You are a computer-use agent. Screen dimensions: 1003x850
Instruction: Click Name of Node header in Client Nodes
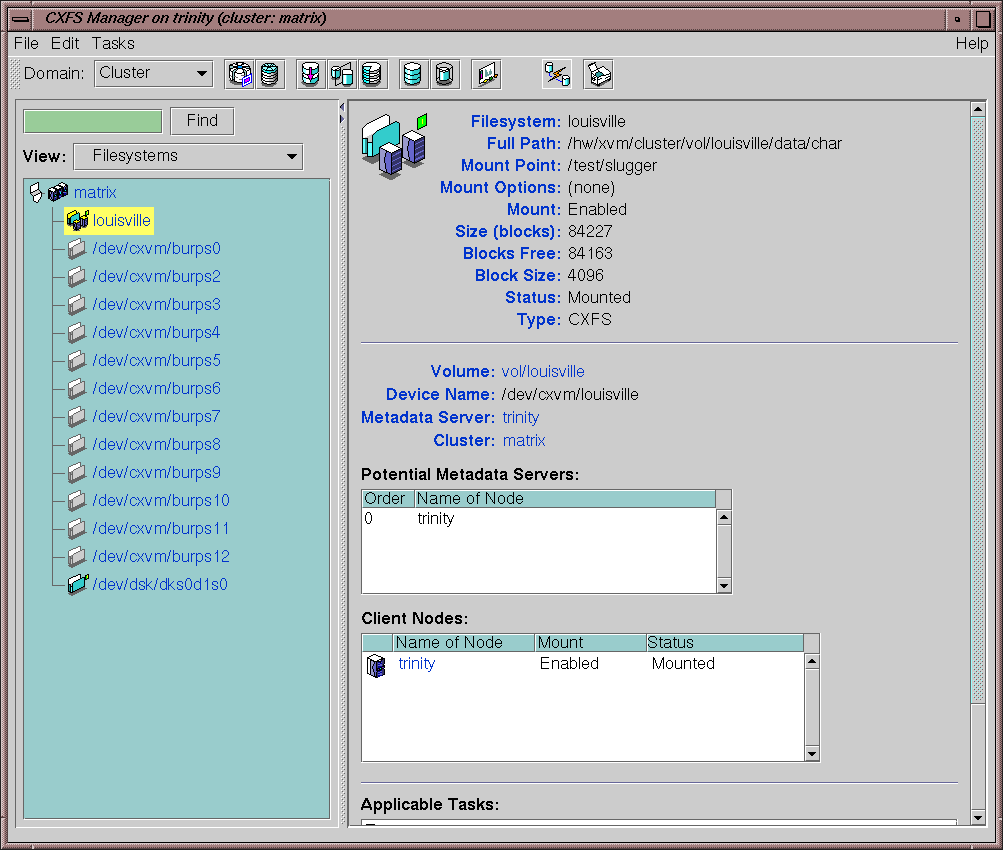tap(464, 642)
